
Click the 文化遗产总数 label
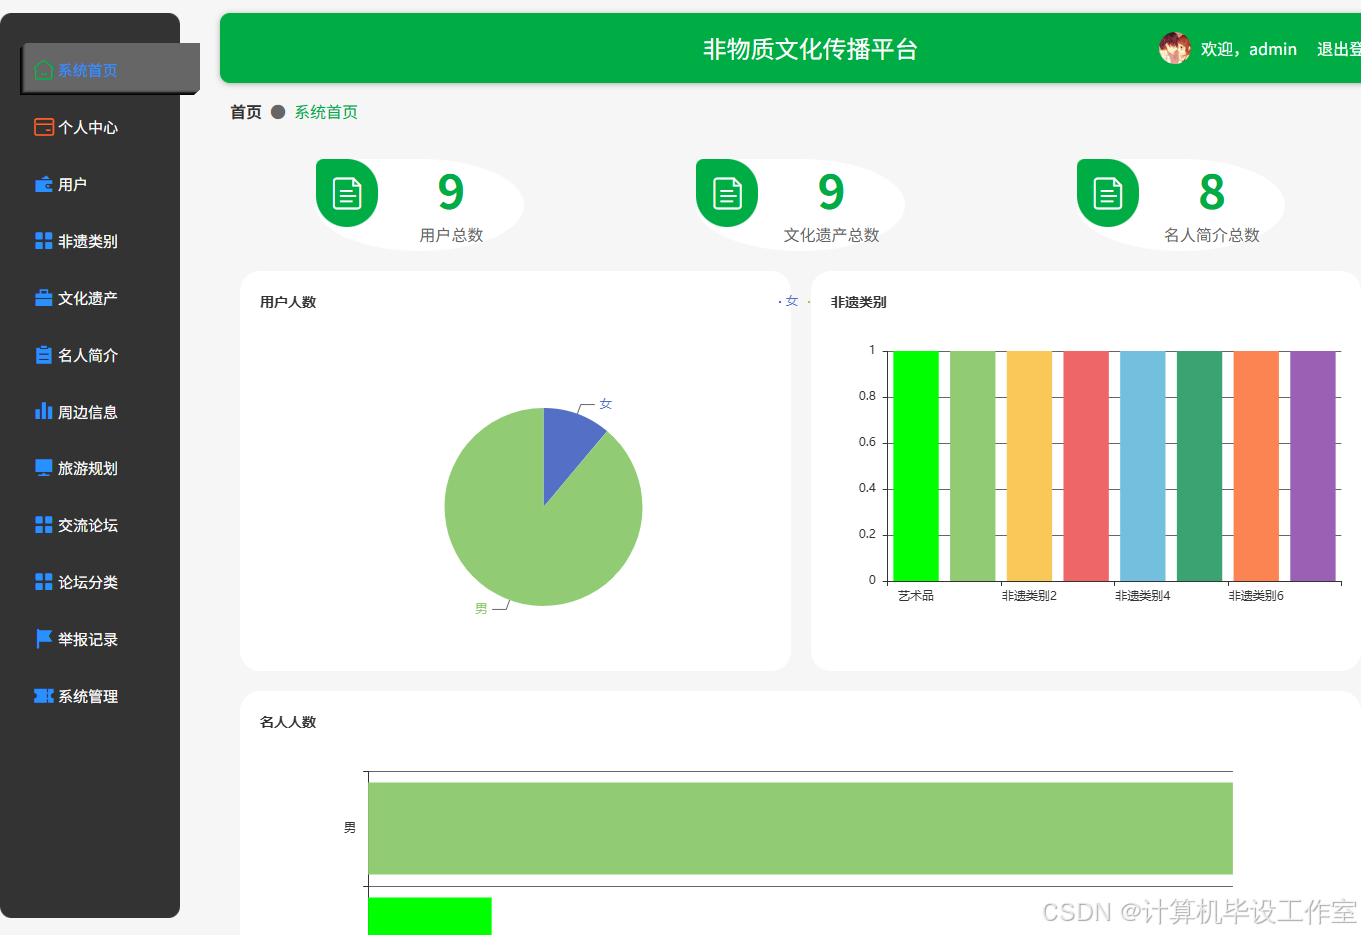831,235
